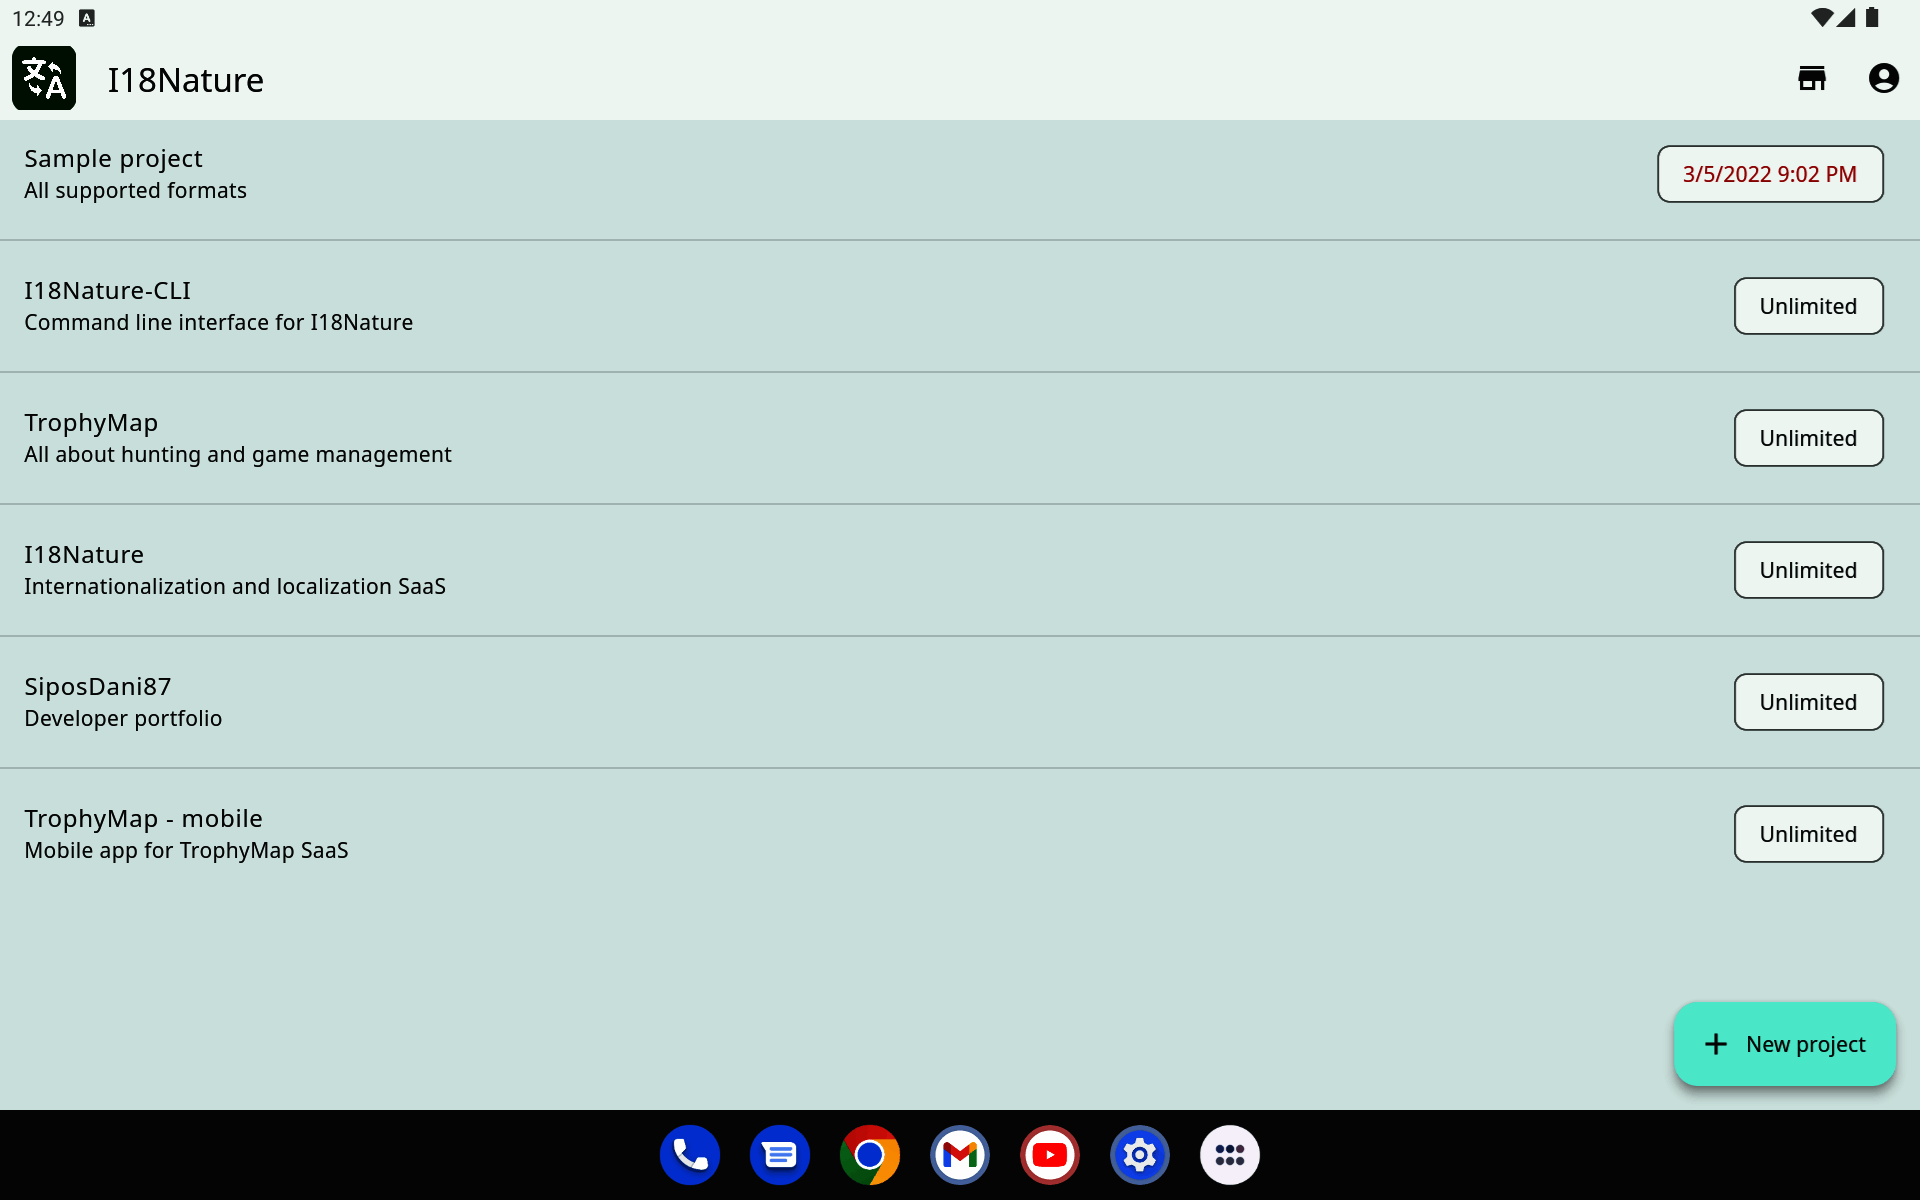Open Settings gear in the dock
The height and width of the screenshot is (1200, 1920).
(x=1140, y=1155)
